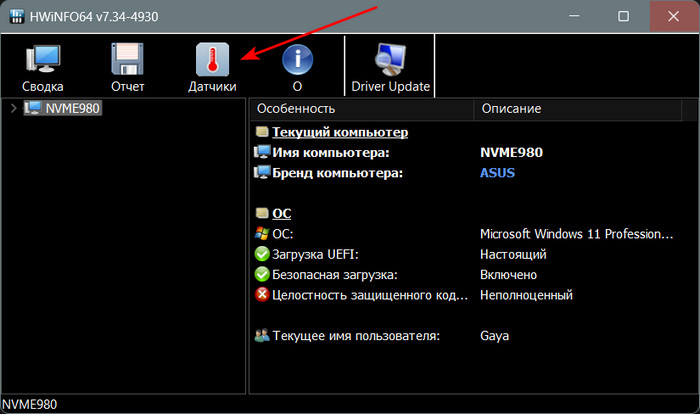Viewport: 700px width, 414px height.
Task: Close the HWiNFO64 window
Action: click(674, 17)
